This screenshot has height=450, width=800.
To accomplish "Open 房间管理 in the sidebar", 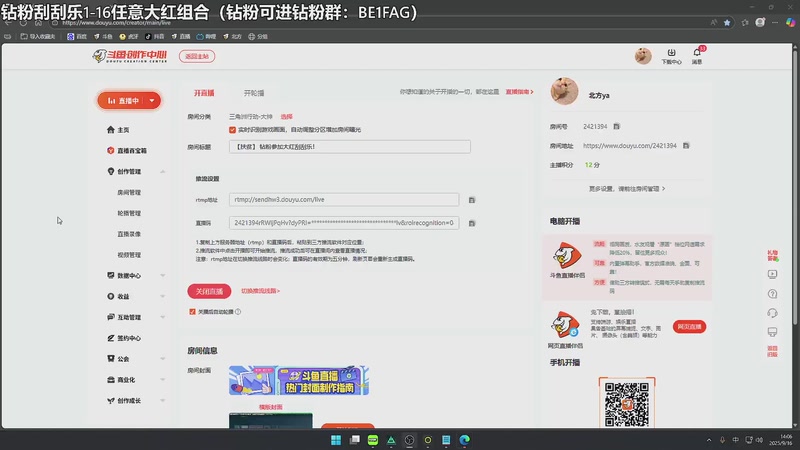I will (x=129, y=192).
